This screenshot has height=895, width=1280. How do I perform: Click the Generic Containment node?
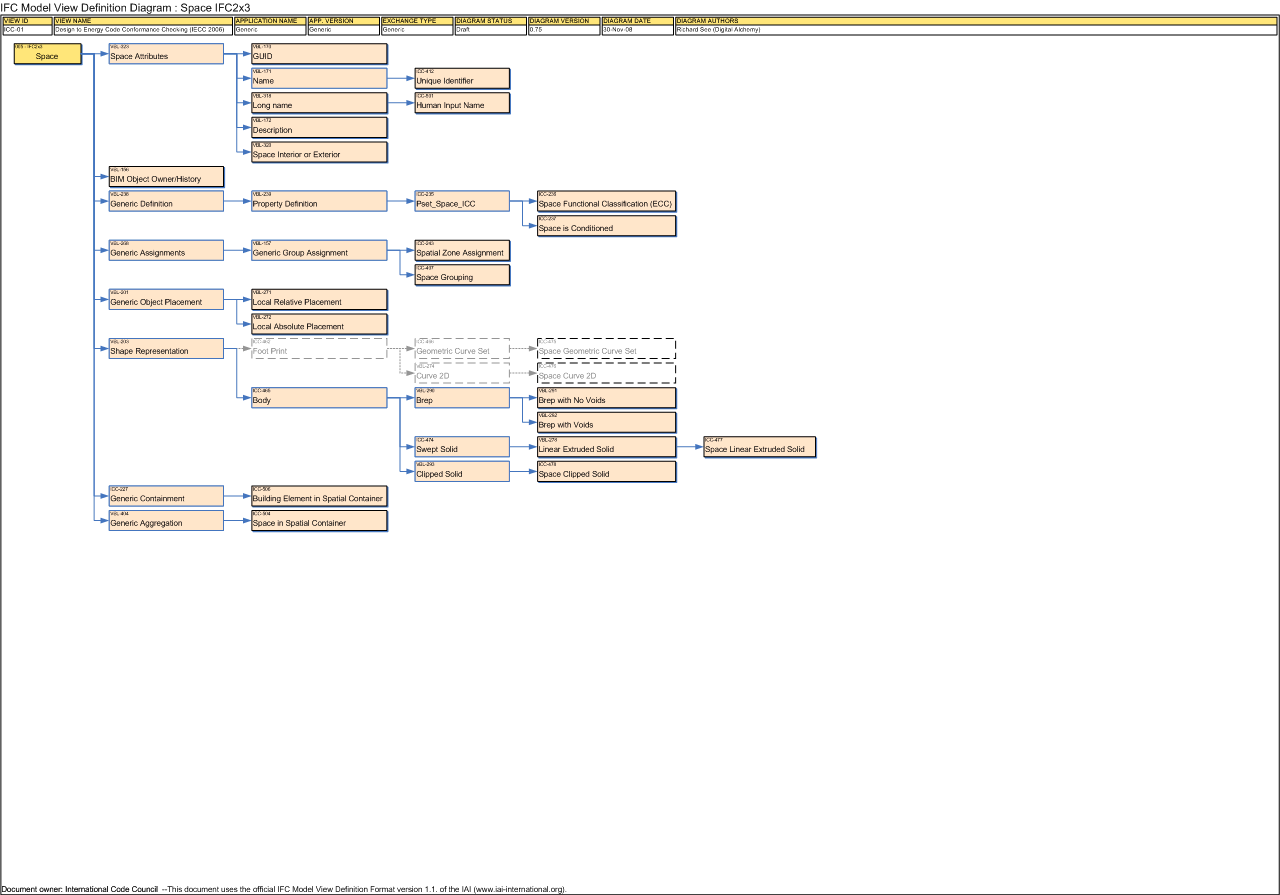click(166, 495)
